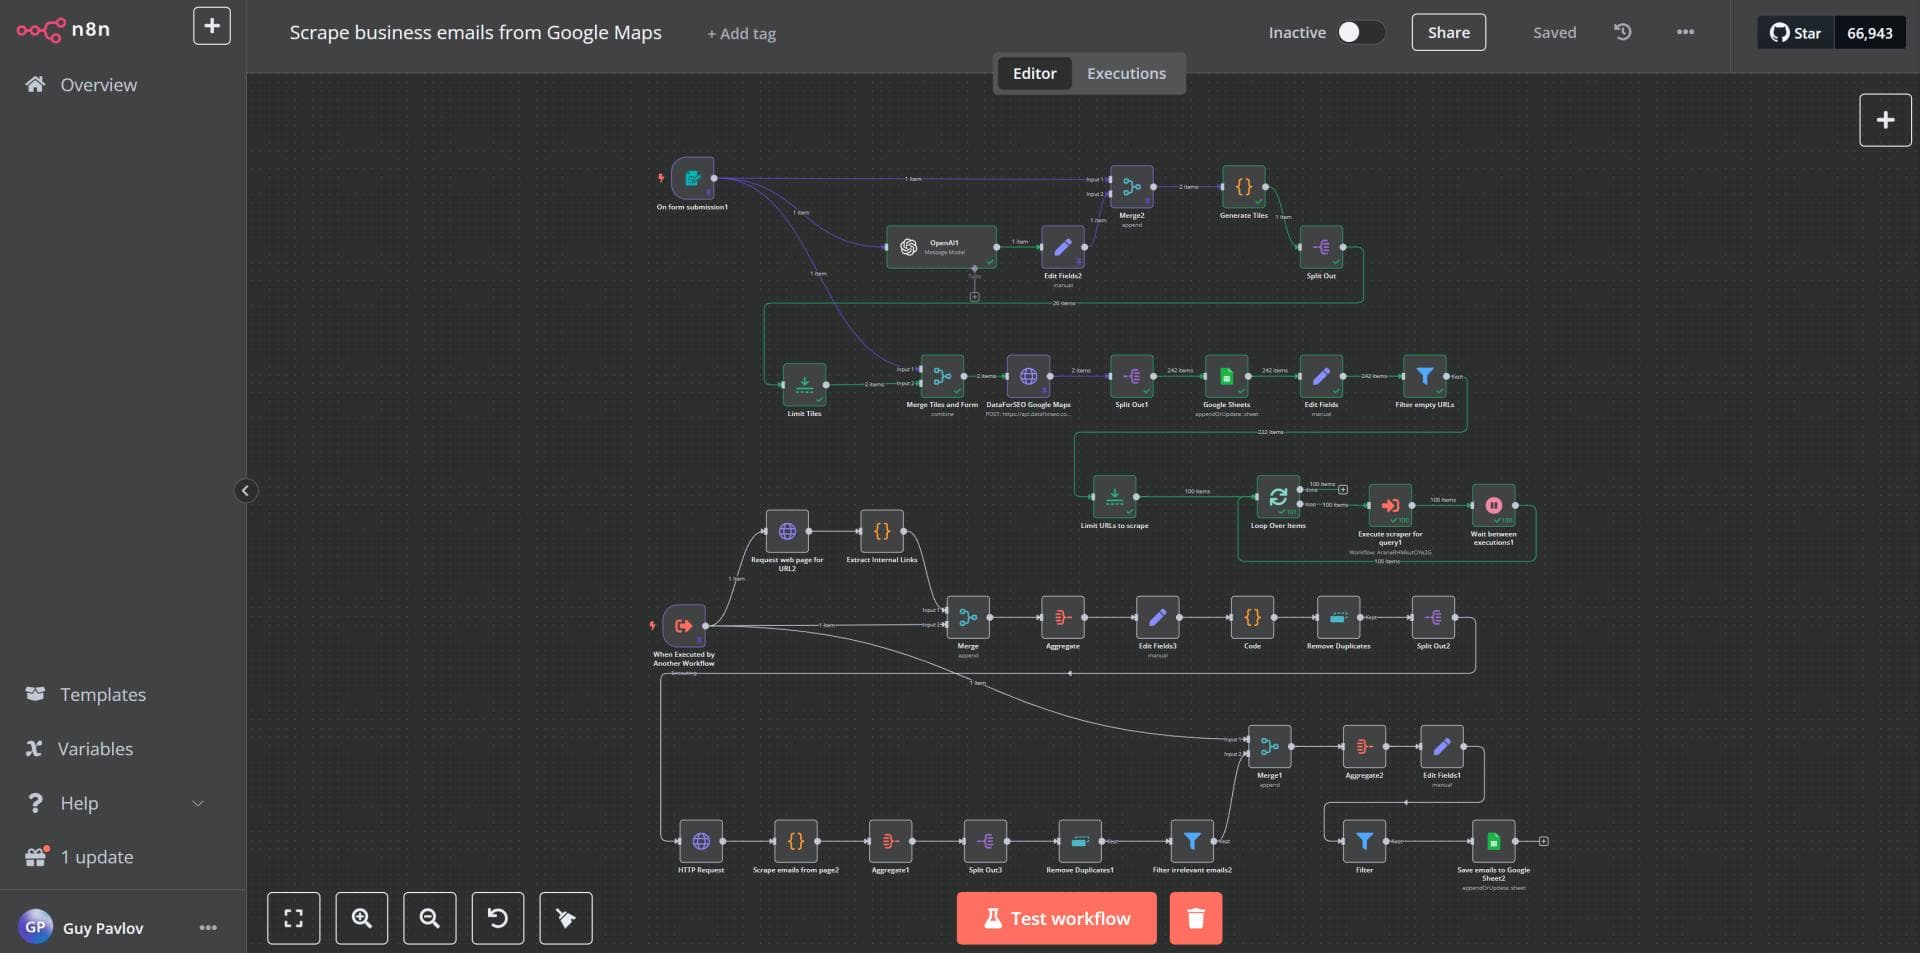Screen dimensions: 1920x953
Task: Tidy up the workflow nodes
Action: (565, 918)
